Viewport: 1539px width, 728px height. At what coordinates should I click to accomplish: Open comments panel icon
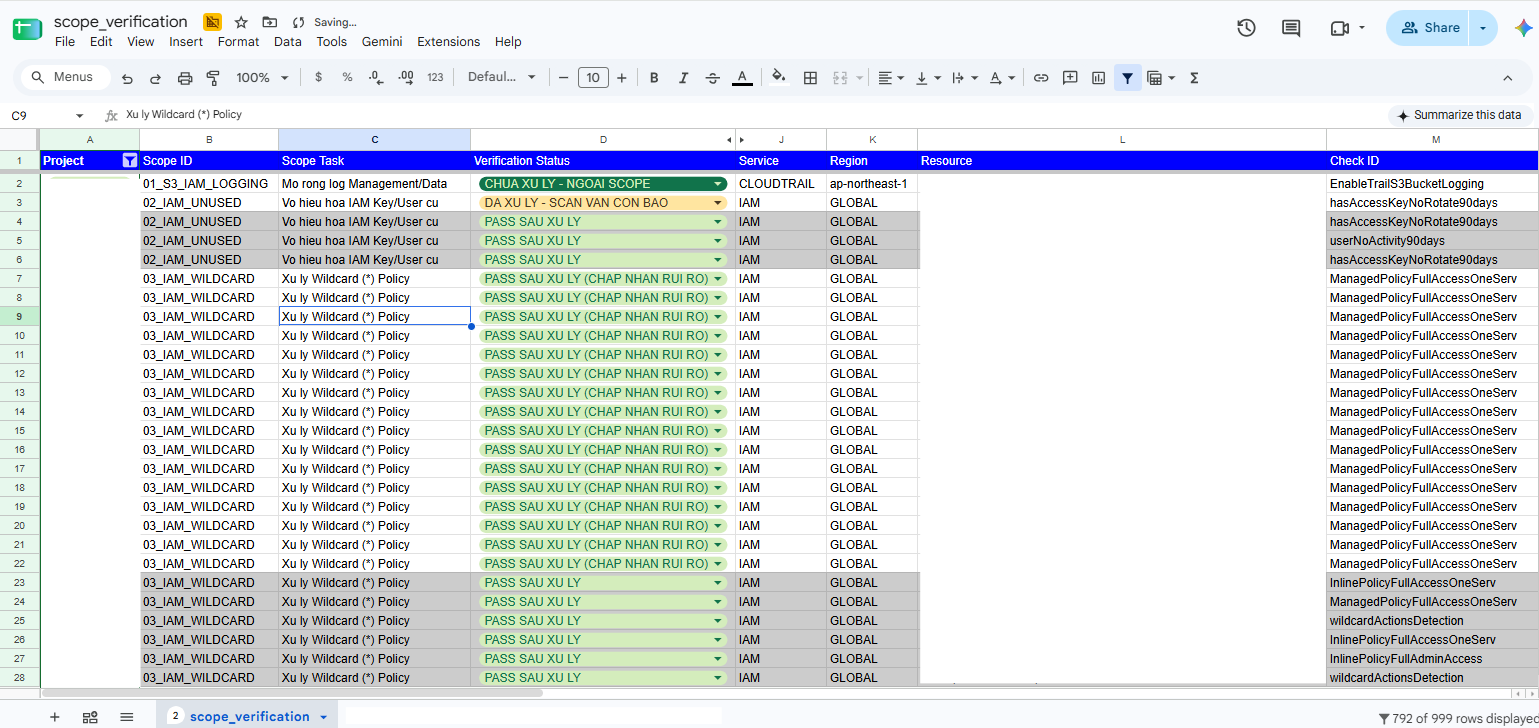coord(1291,28)
